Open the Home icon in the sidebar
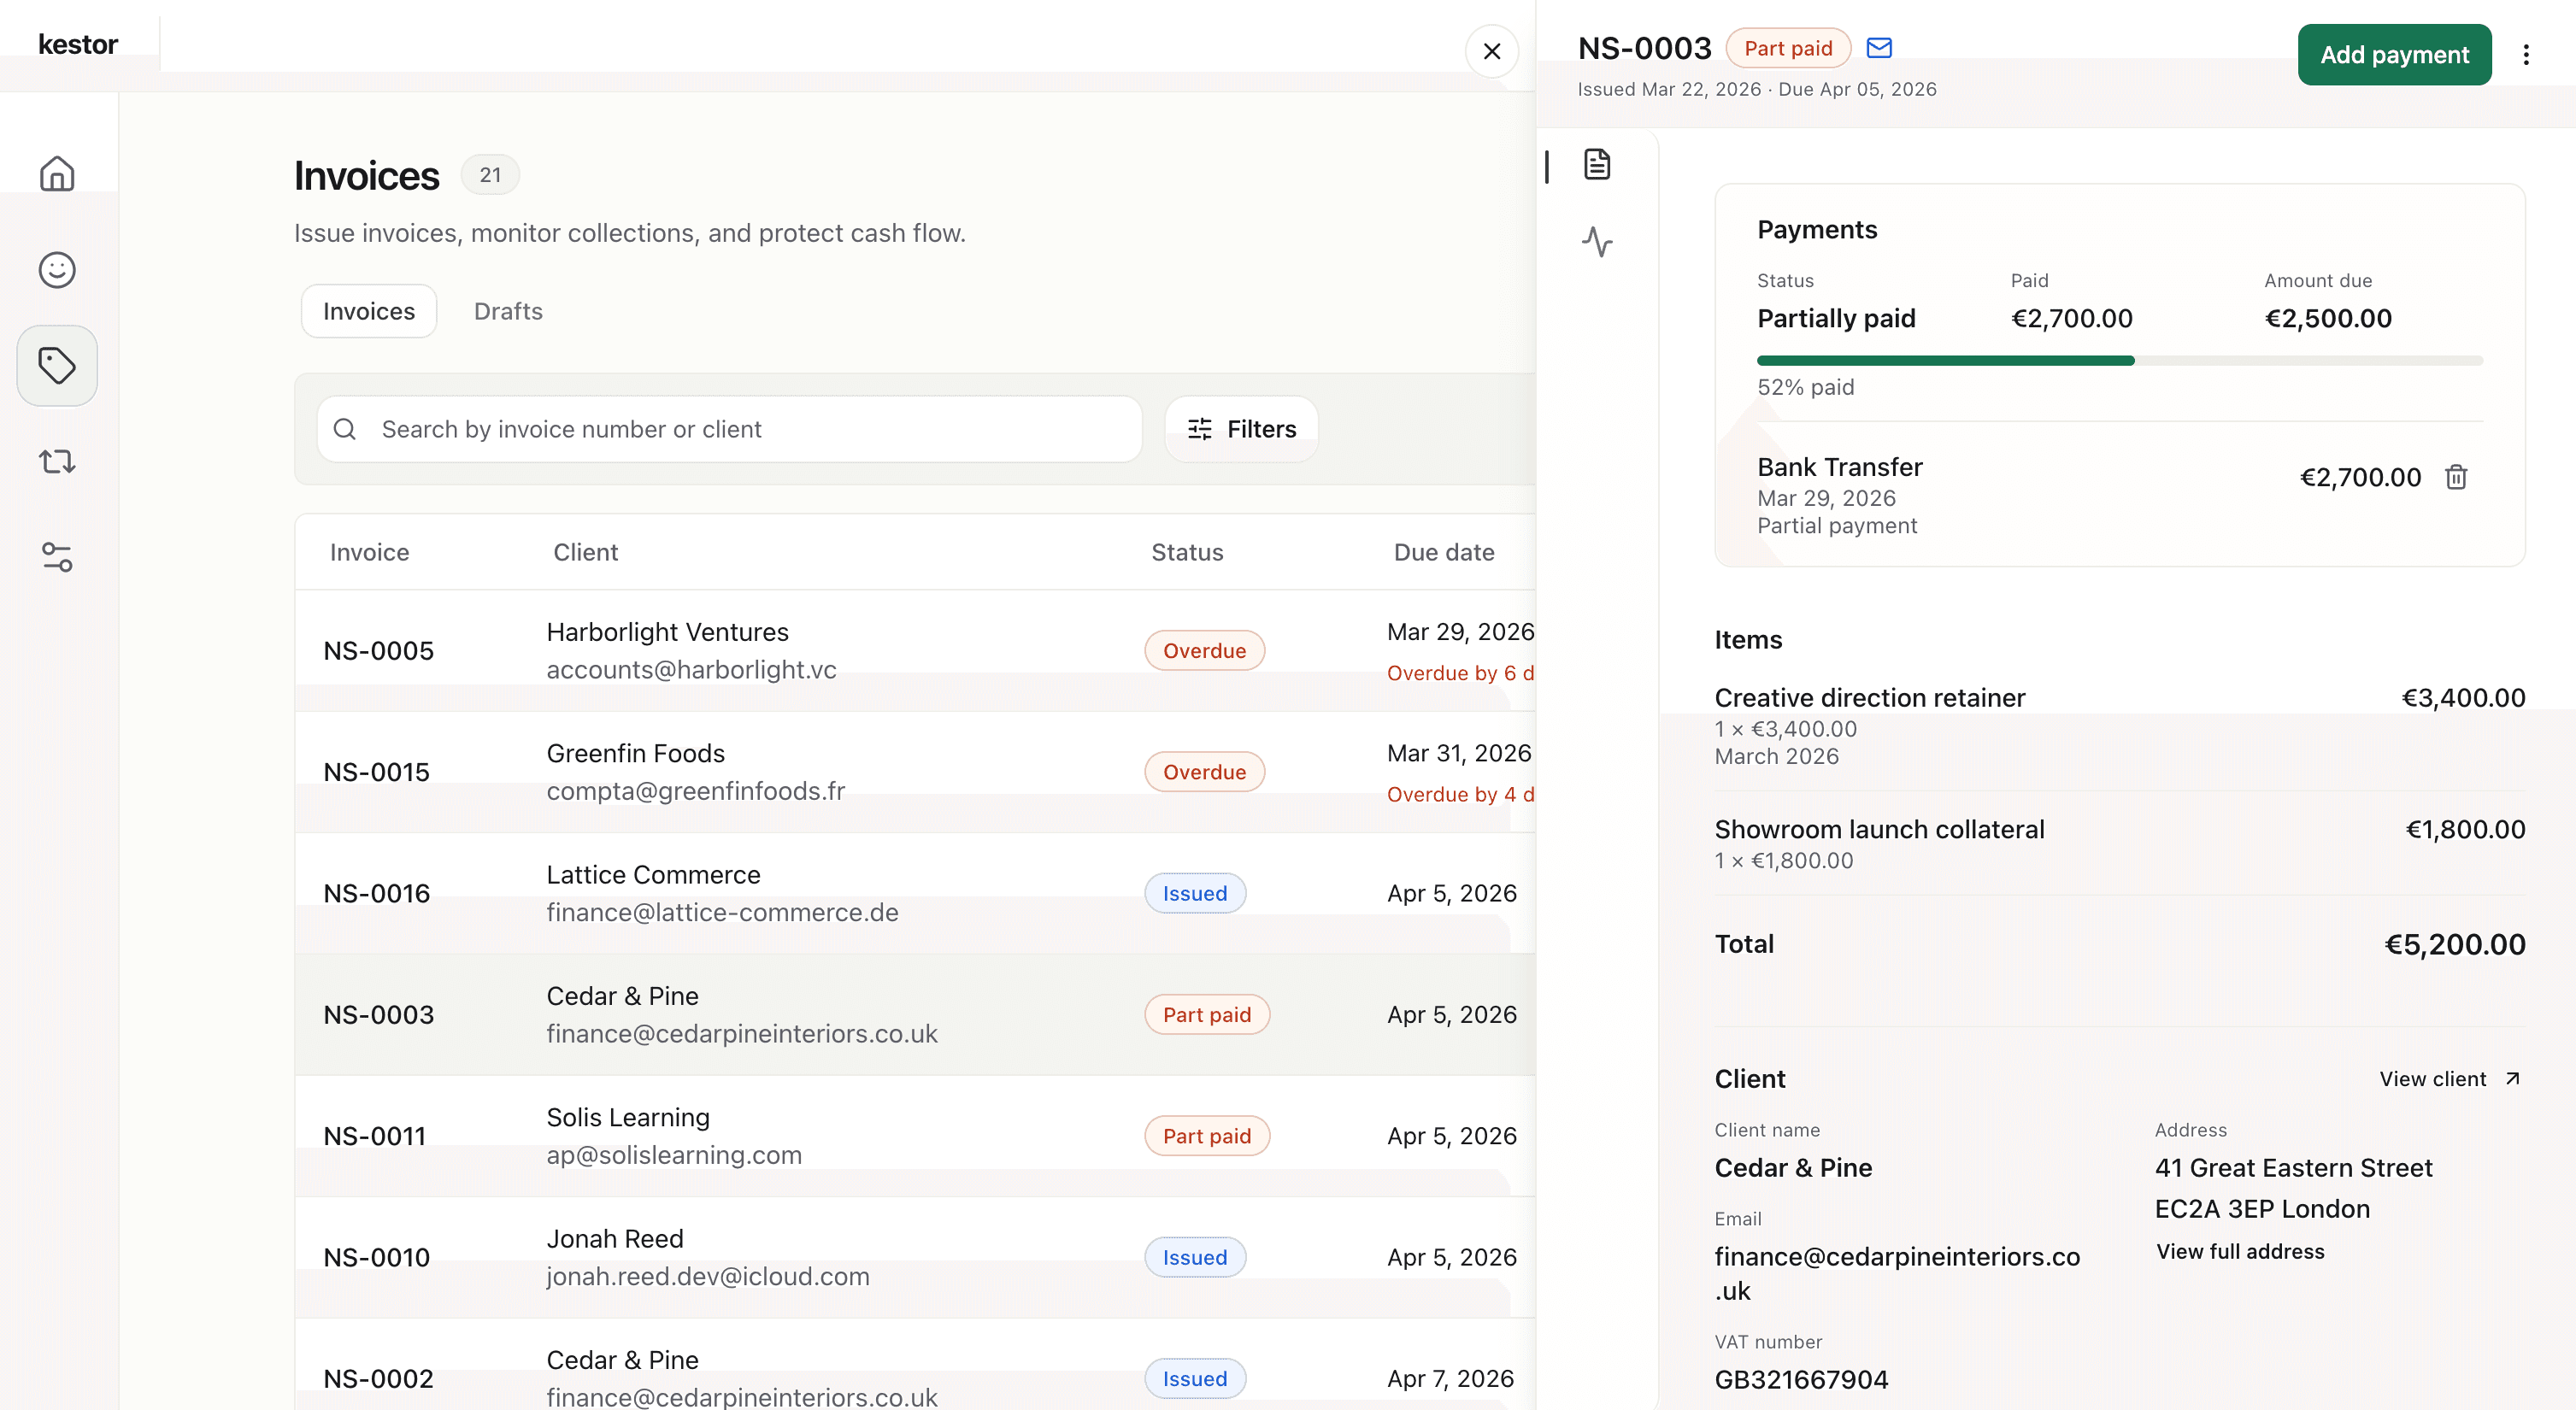The image size is (2576, 1410). pos(57,173)
